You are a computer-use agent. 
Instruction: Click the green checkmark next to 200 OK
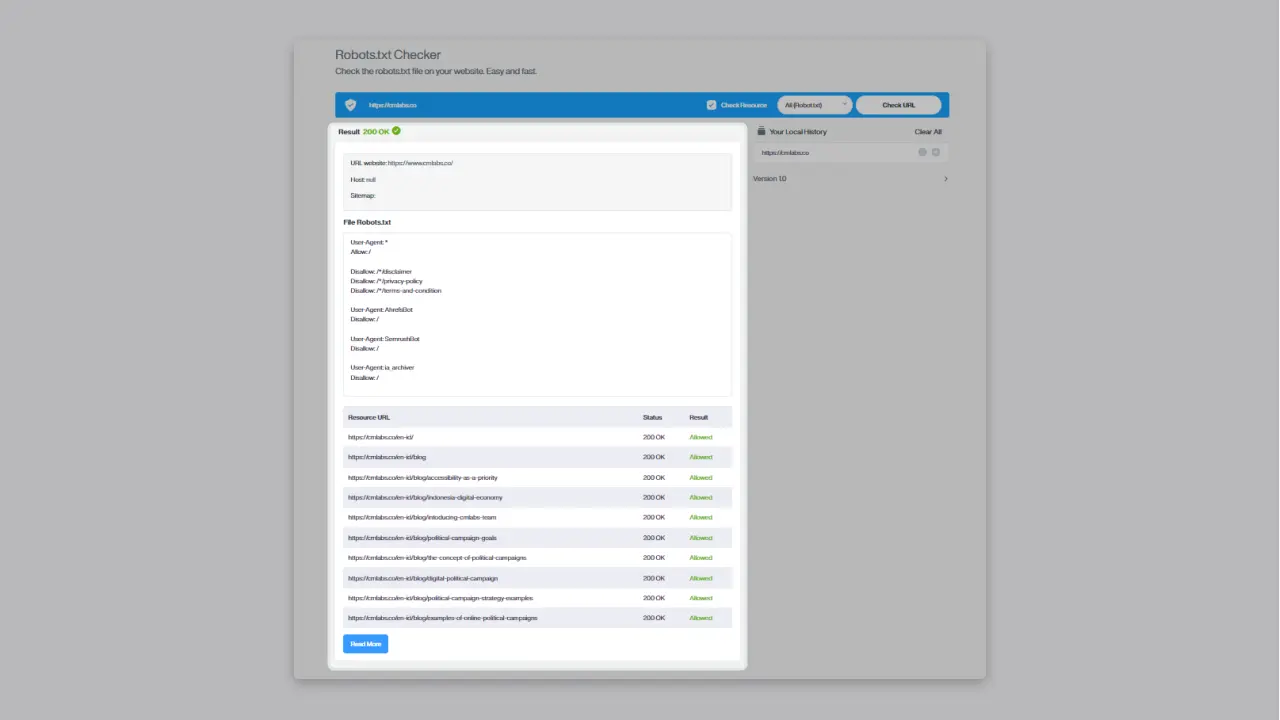[396, 131]
